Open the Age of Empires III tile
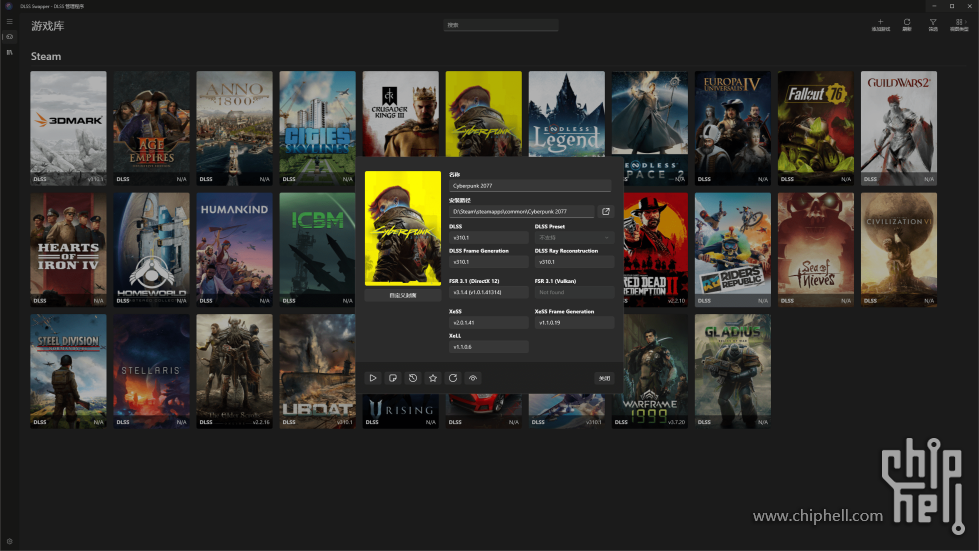This screenshot has height=551, width=979. 151,128
